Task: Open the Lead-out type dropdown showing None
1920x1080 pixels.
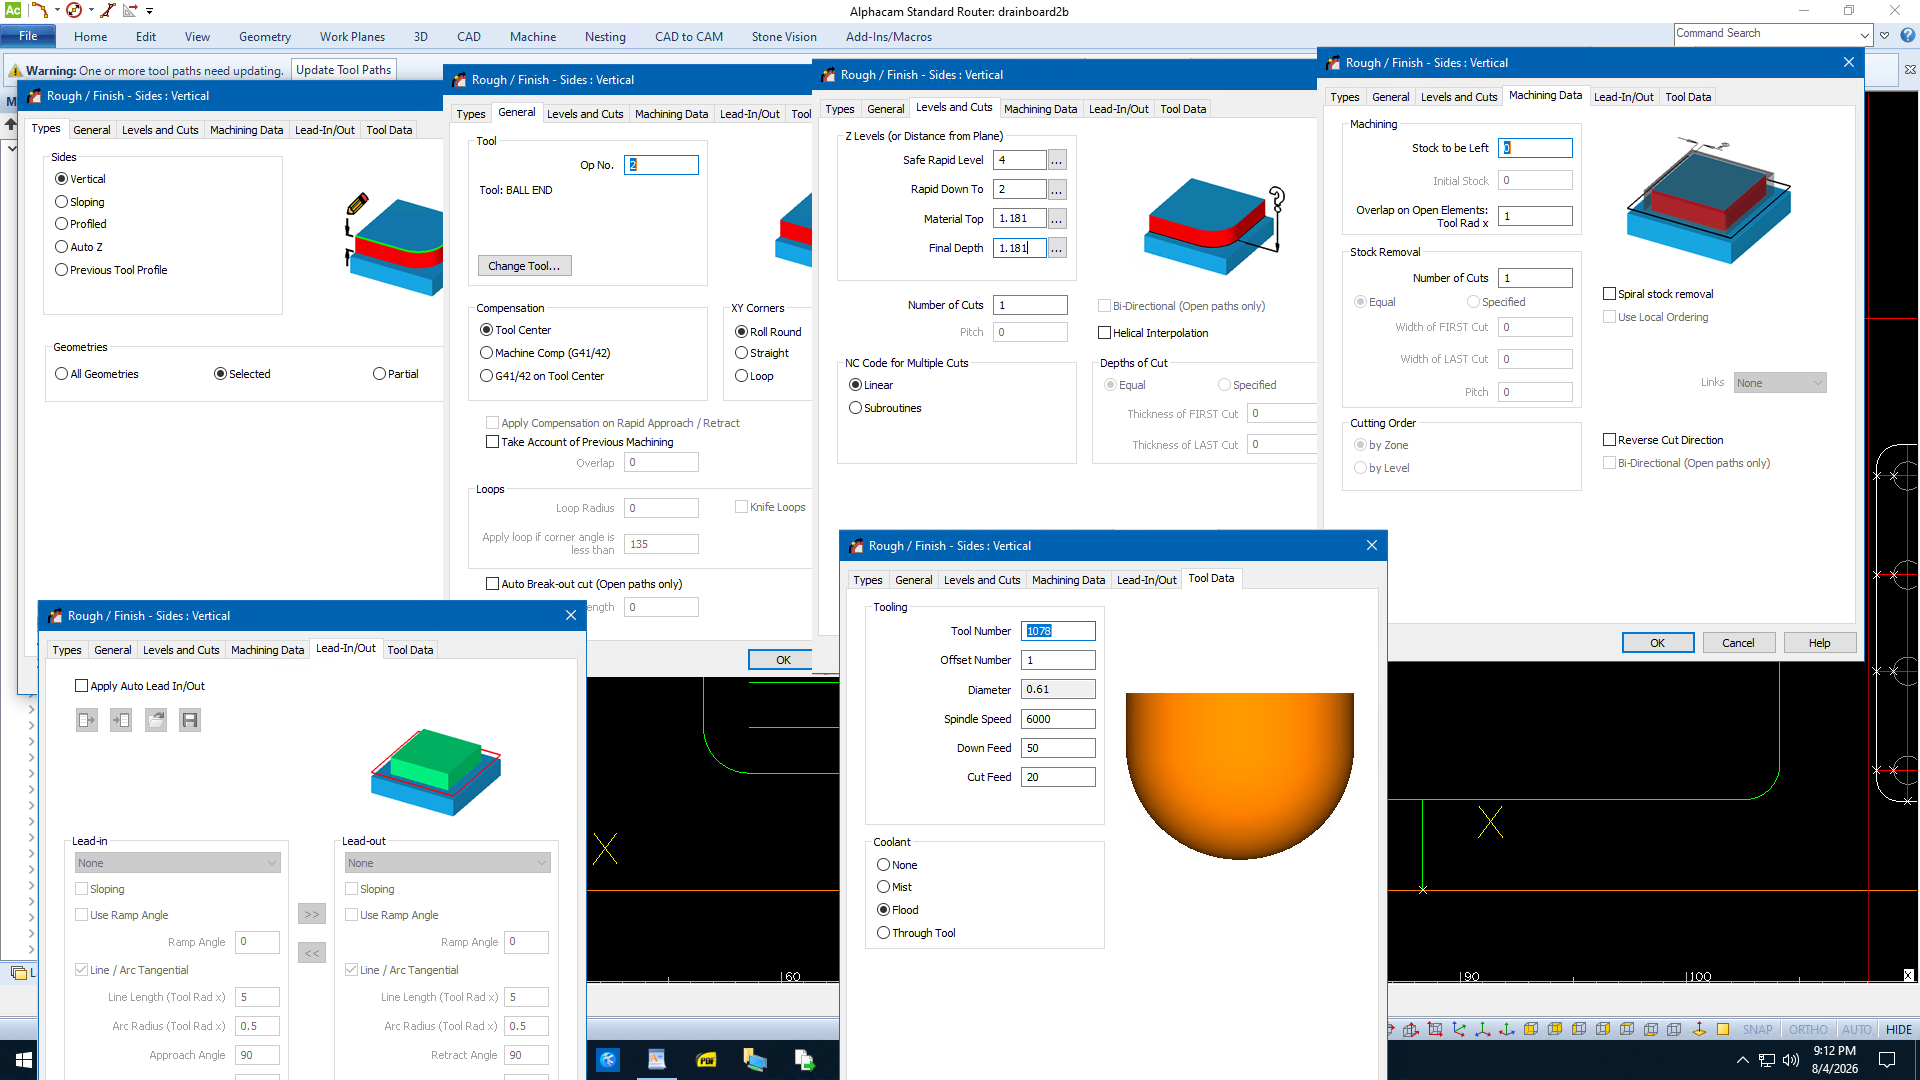Action: click(447, 863)
